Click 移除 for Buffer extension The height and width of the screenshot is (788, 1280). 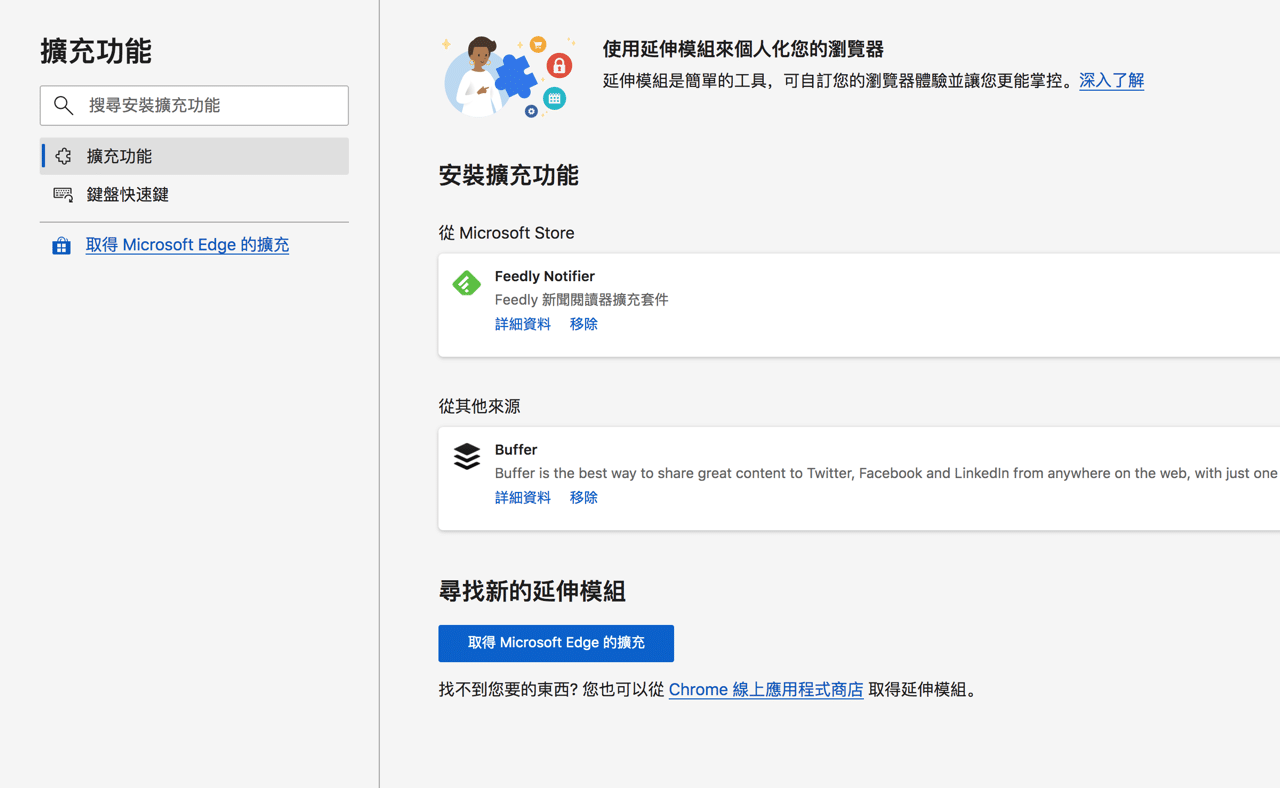(584, 497)
